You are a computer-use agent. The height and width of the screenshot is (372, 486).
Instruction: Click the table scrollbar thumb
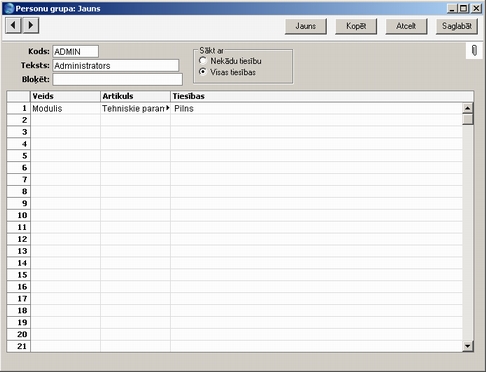pos(468,119)
